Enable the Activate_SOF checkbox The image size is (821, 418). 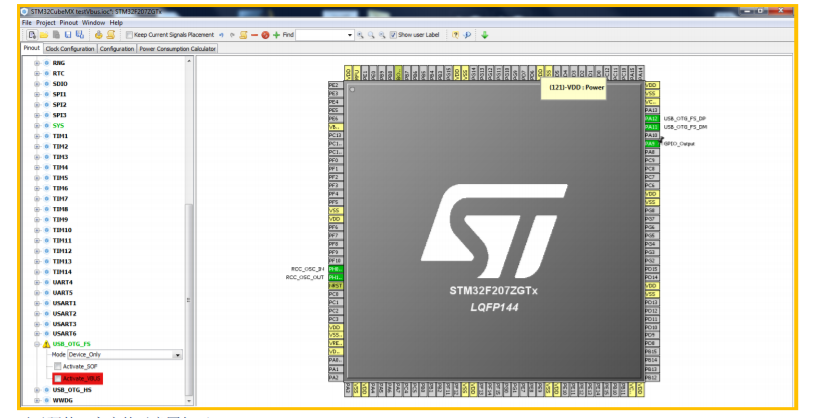click(x=58, y=366)
